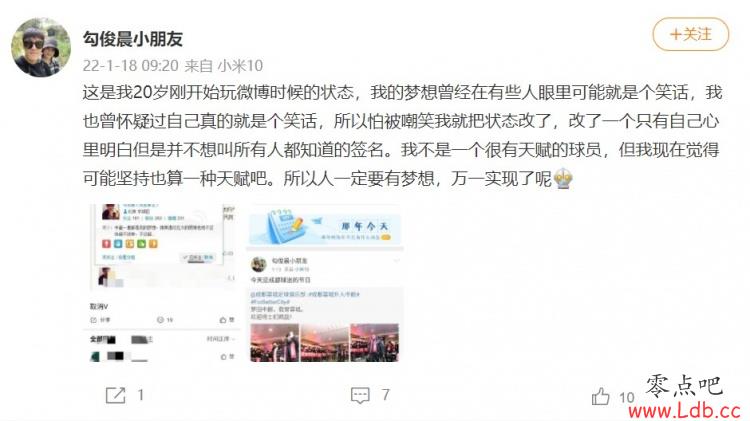The width and height of the screenshot is (750, 421).
Task: Click the robot emoji after the post text
Action: (x=563, y=179)
